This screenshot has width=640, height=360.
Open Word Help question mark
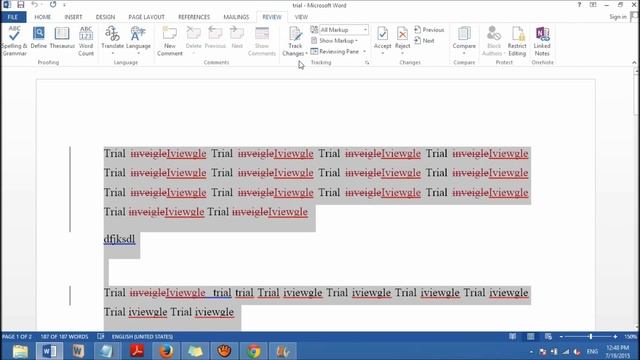point(579,5)
